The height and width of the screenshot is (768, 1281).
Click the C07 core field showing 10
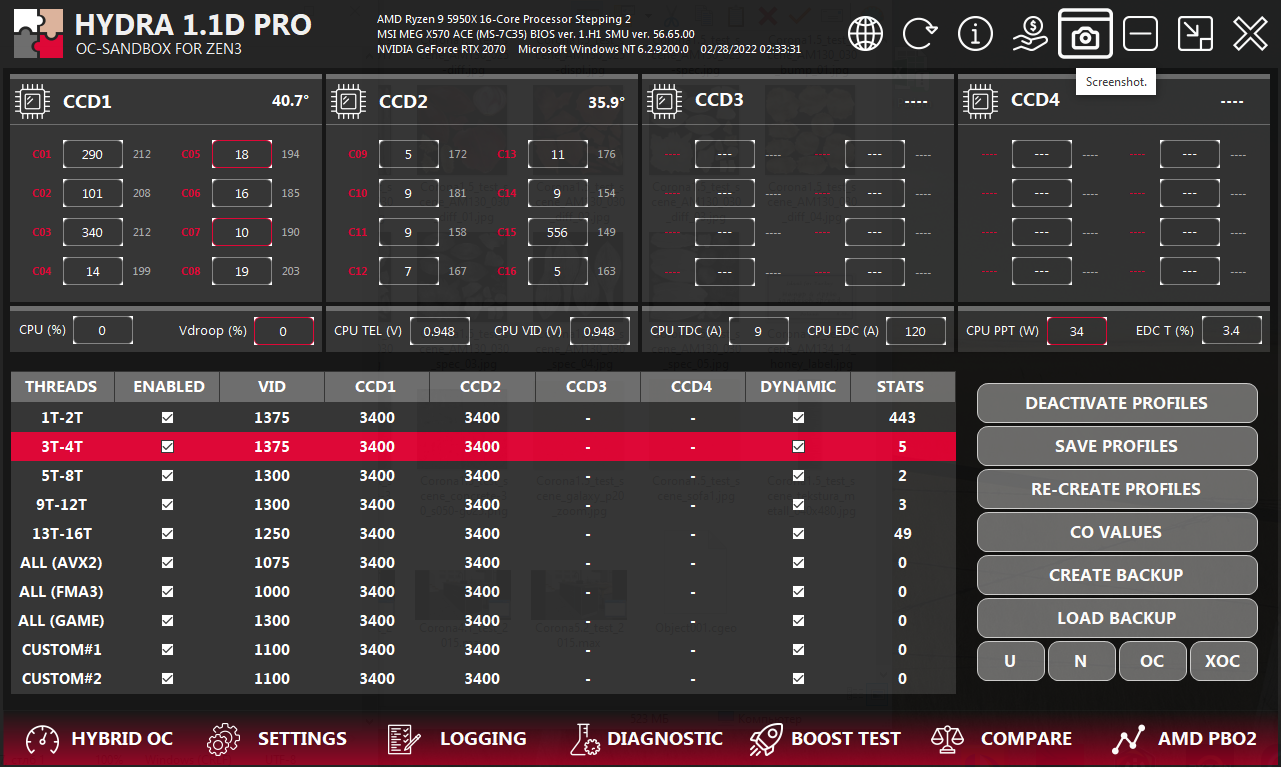(x=242, y=232)
